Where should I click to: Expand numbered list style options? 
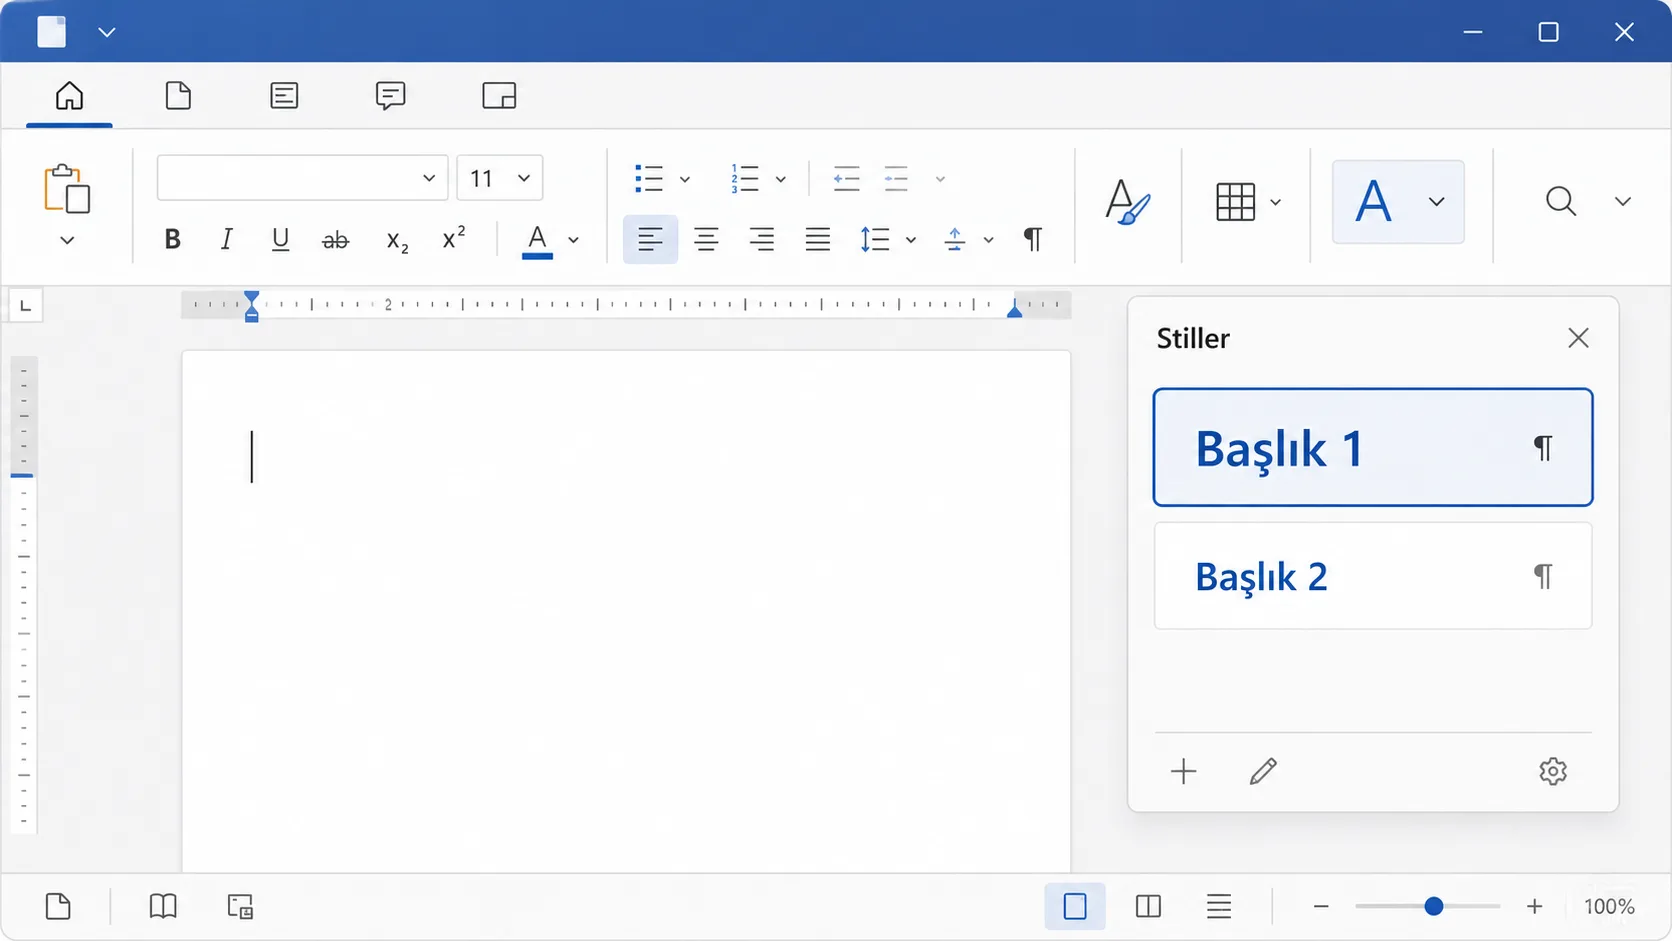coord(781,180)
